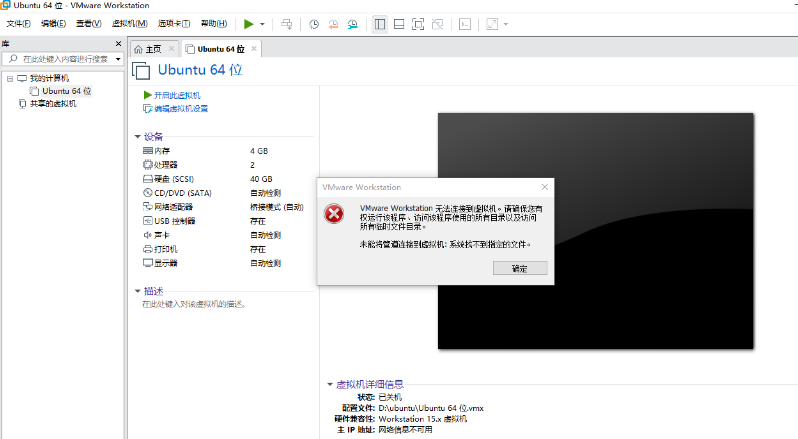Open the stretch display dropdown arrow
Screen dimensions: 798x439
click(505, 24)
